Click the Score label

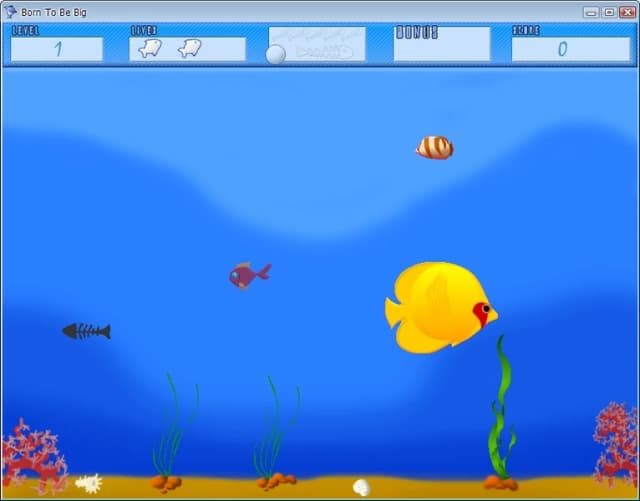(x=526, y=31)
